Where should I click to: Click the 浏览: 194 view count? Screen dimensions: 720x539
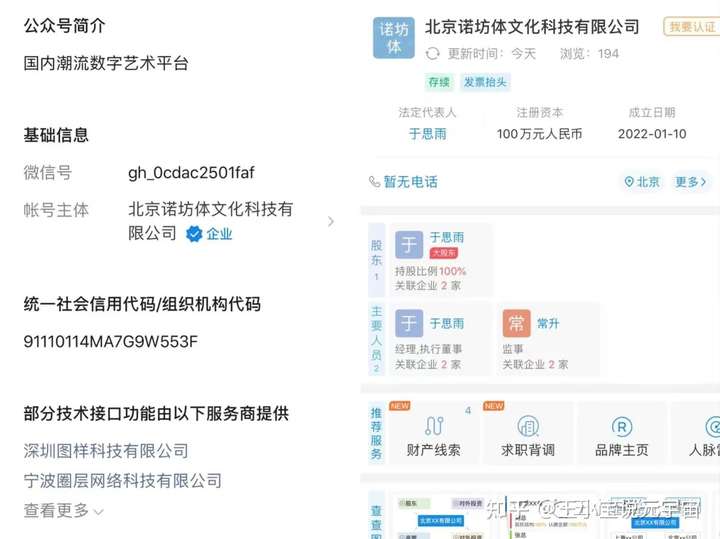(589, 54)
